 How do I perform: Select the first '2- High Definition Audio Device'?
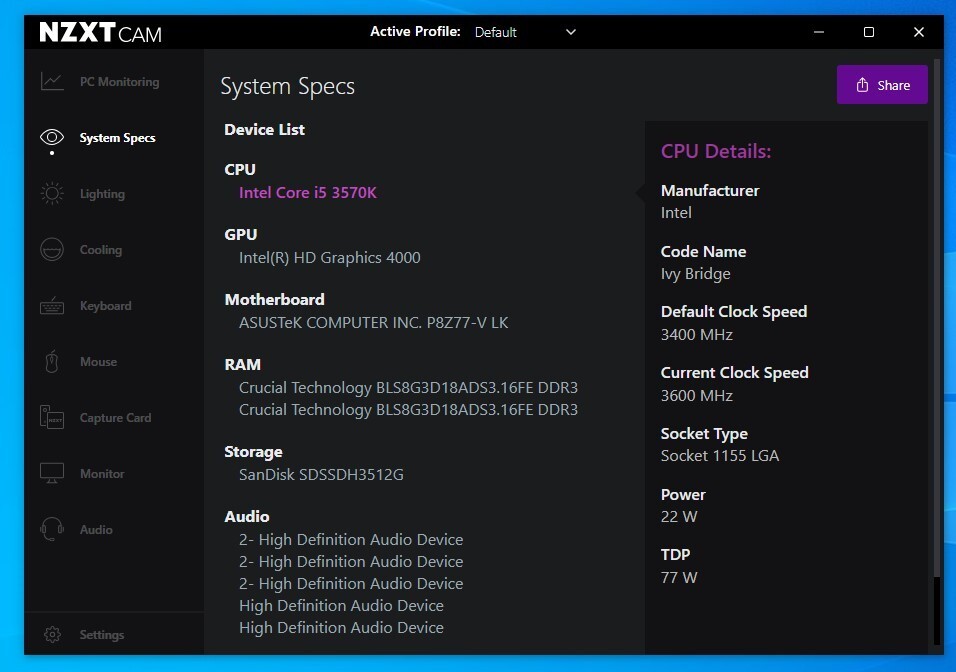click(351, 540)
